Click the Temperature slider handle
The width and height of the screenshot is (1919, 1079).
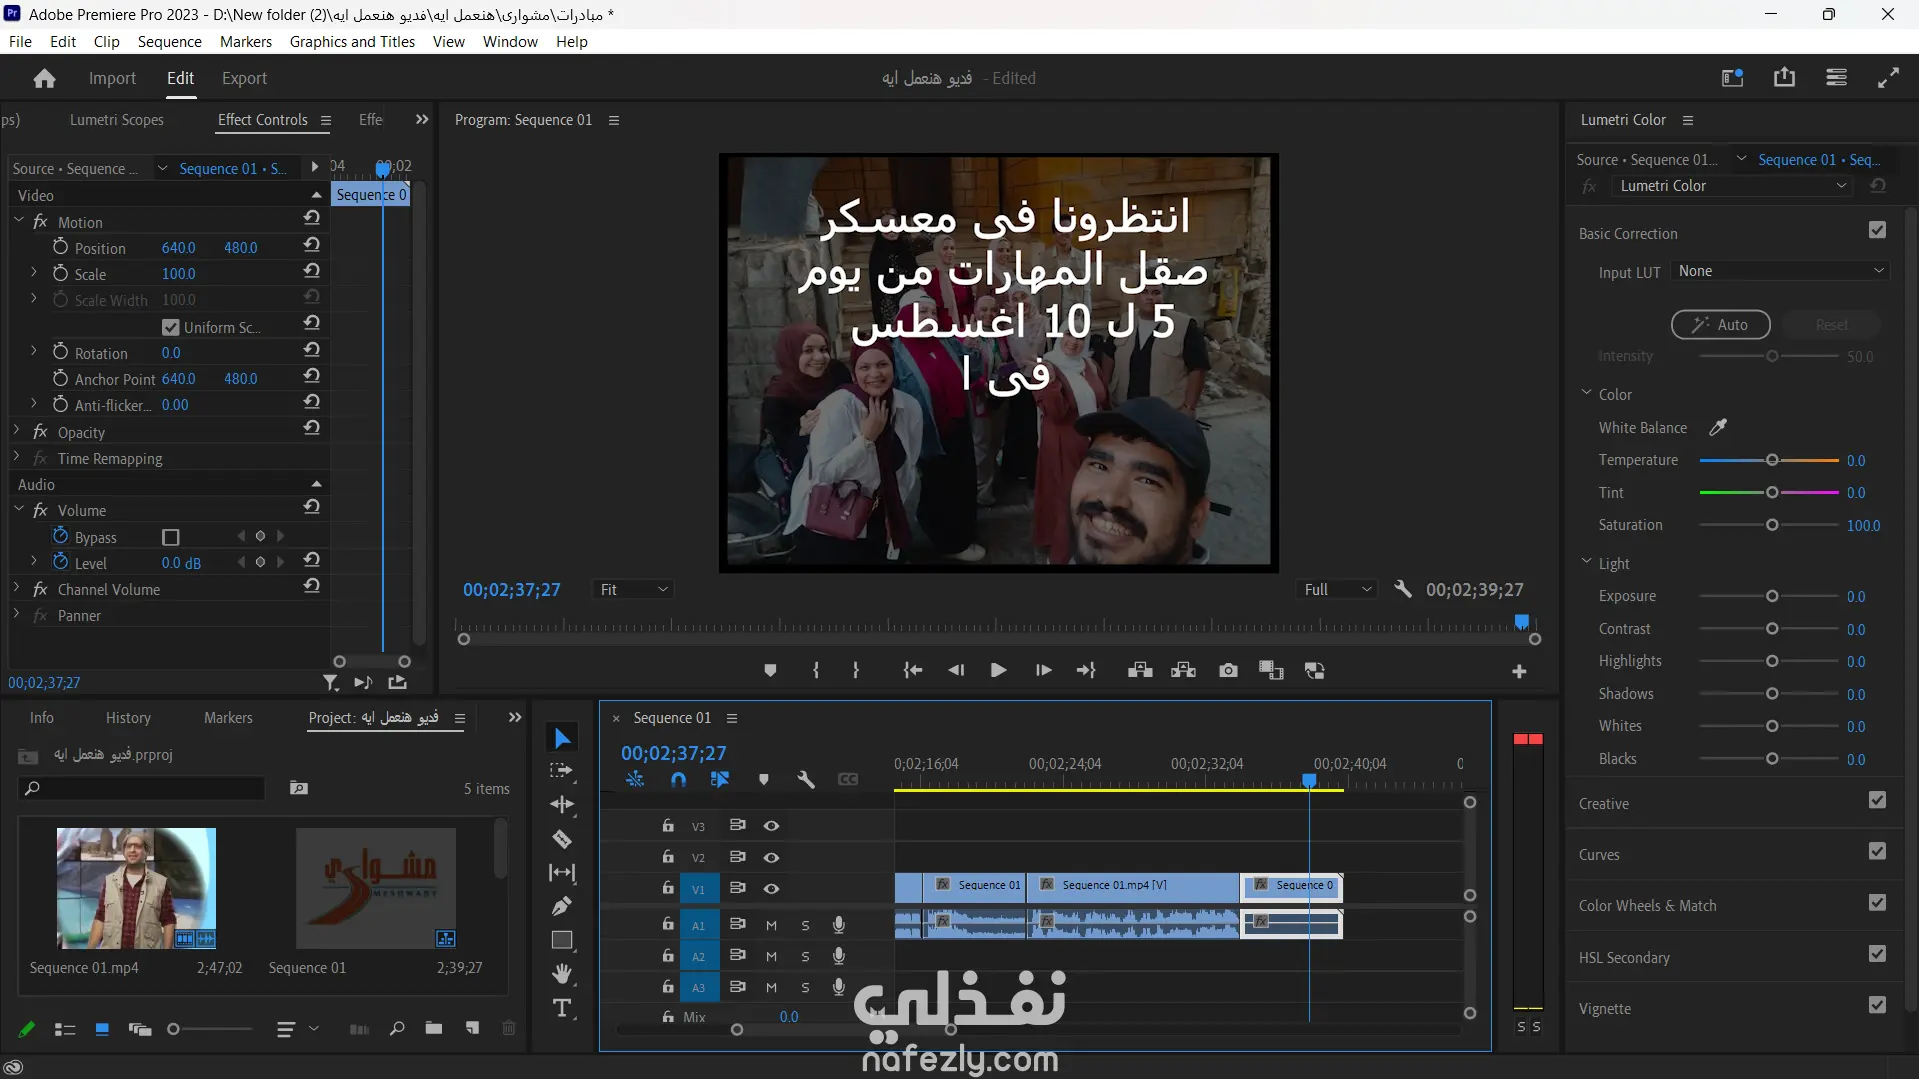point(1772,460)
